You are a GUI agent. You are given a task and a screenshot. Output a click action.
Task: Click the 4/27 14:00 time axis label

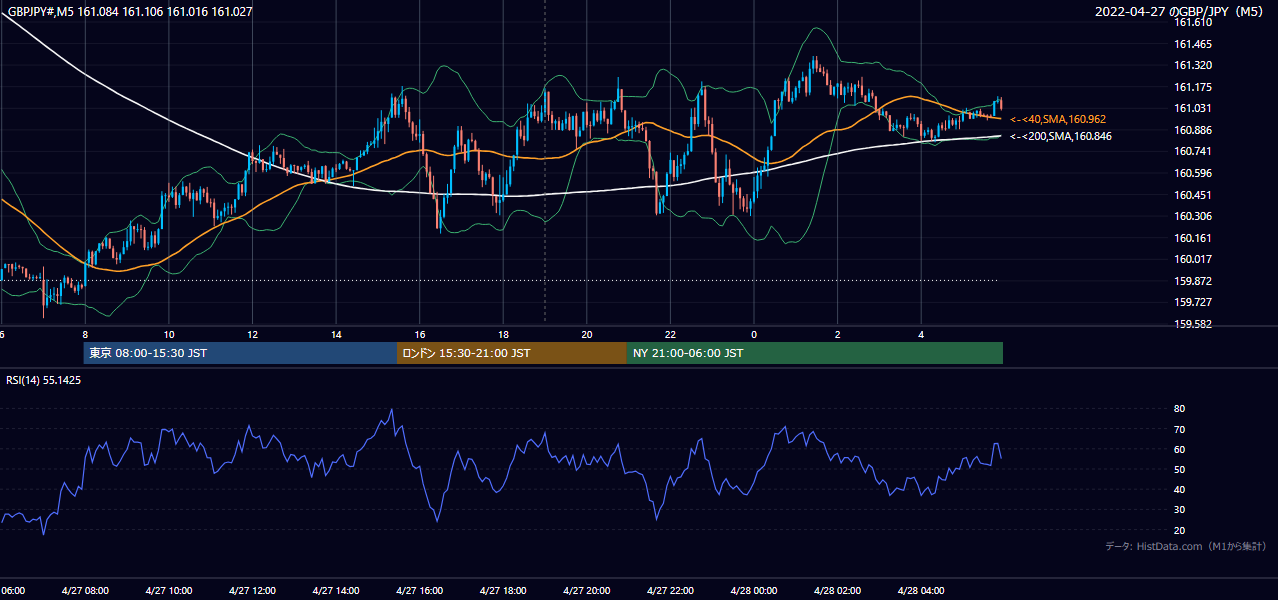coord(336,591)
